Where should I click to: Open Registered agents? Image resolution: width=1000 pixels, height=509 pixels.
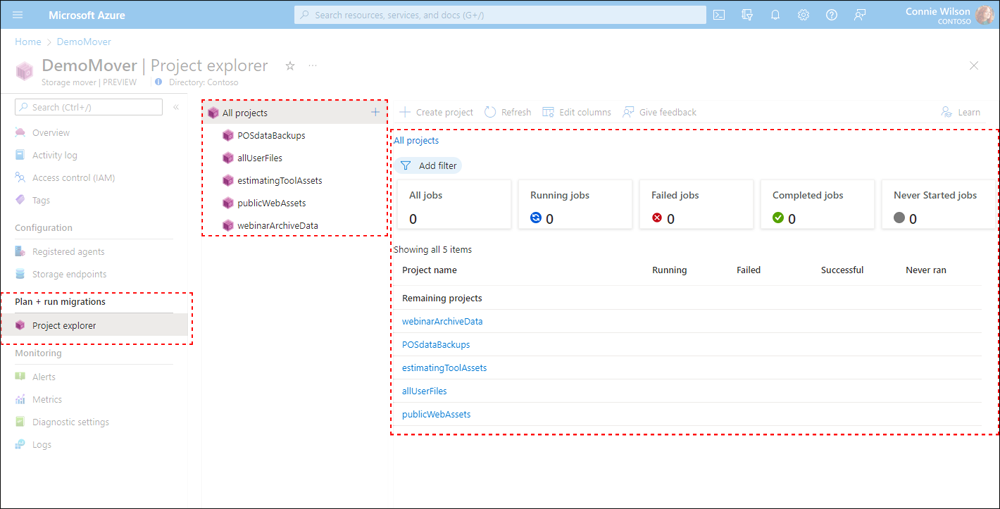(x=68, y=252)
